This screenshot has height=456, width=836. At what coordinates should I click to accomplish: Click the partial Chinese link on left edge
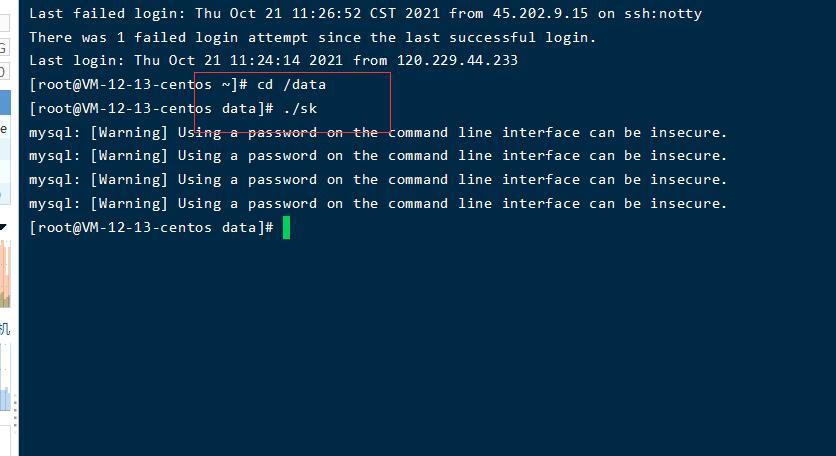(5, 328)
